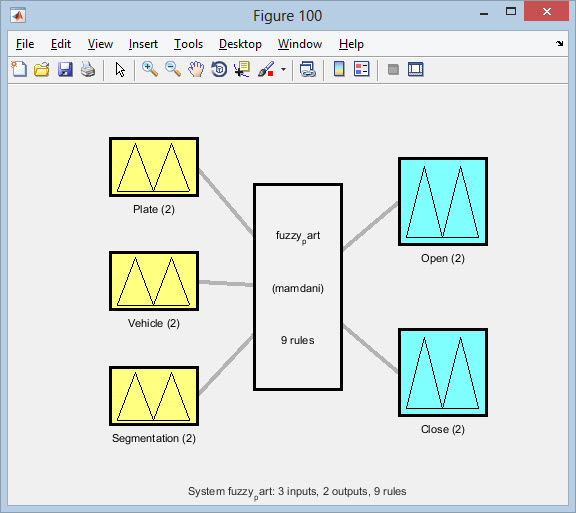Open a file with the folder icon

point(42,69)
